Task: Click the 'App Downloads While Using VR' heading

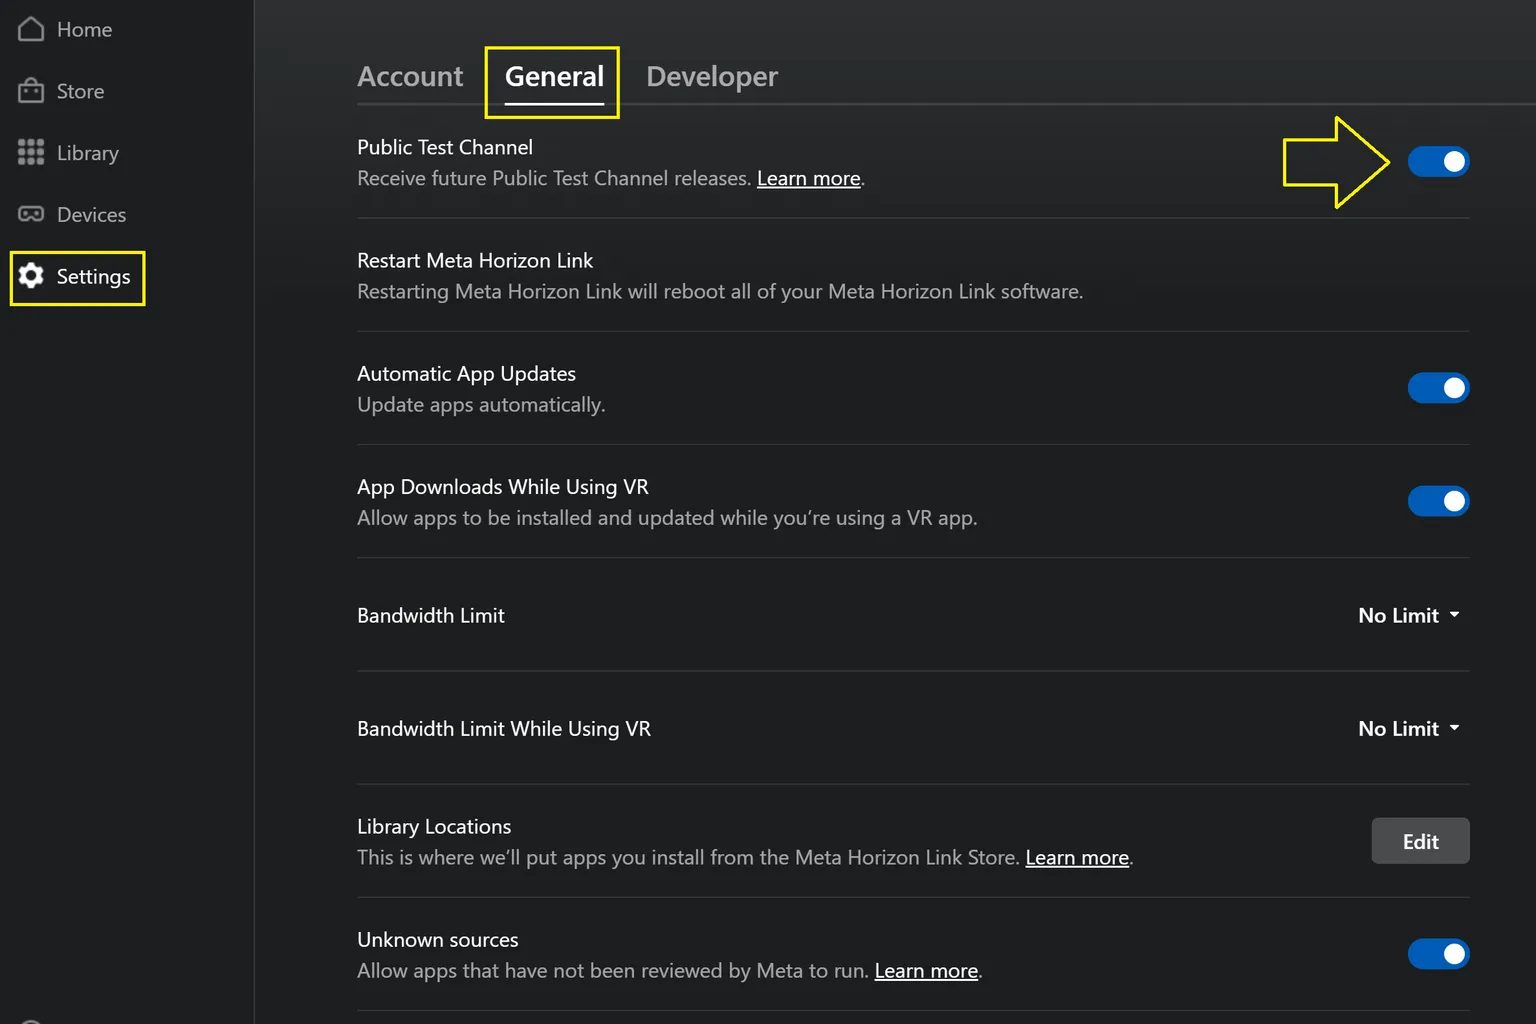Action: (503, 487)
